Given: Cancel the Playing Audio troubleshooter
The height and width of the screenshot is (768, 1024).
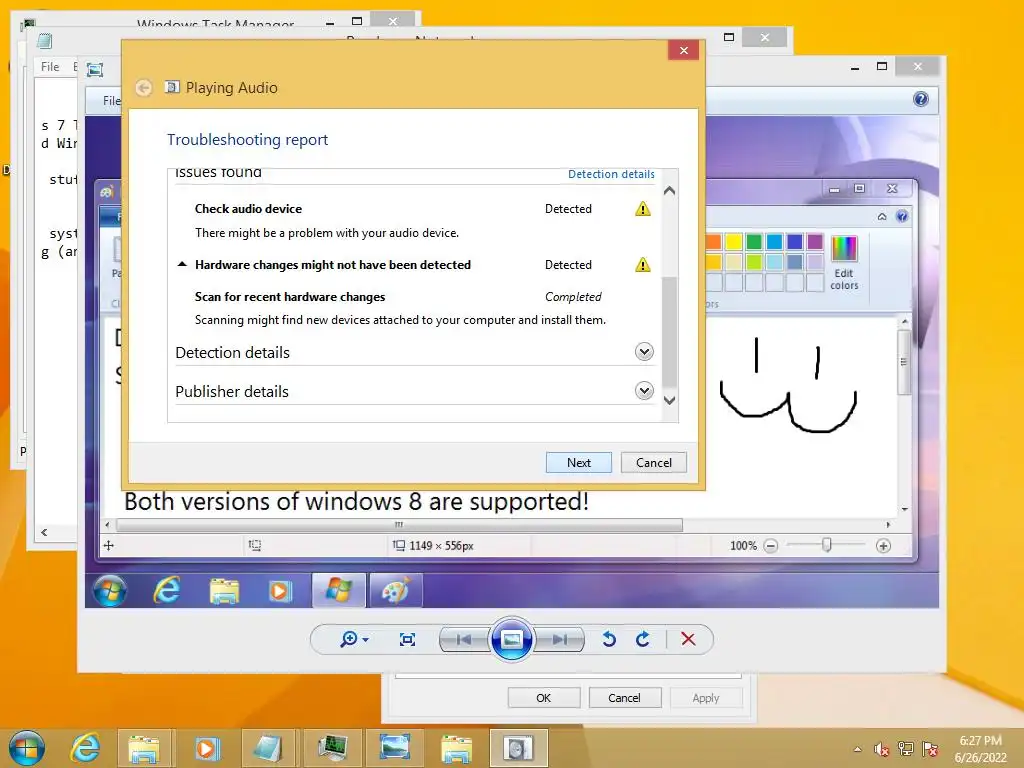Looking at the screenshot, I should (x=654, y=462).
